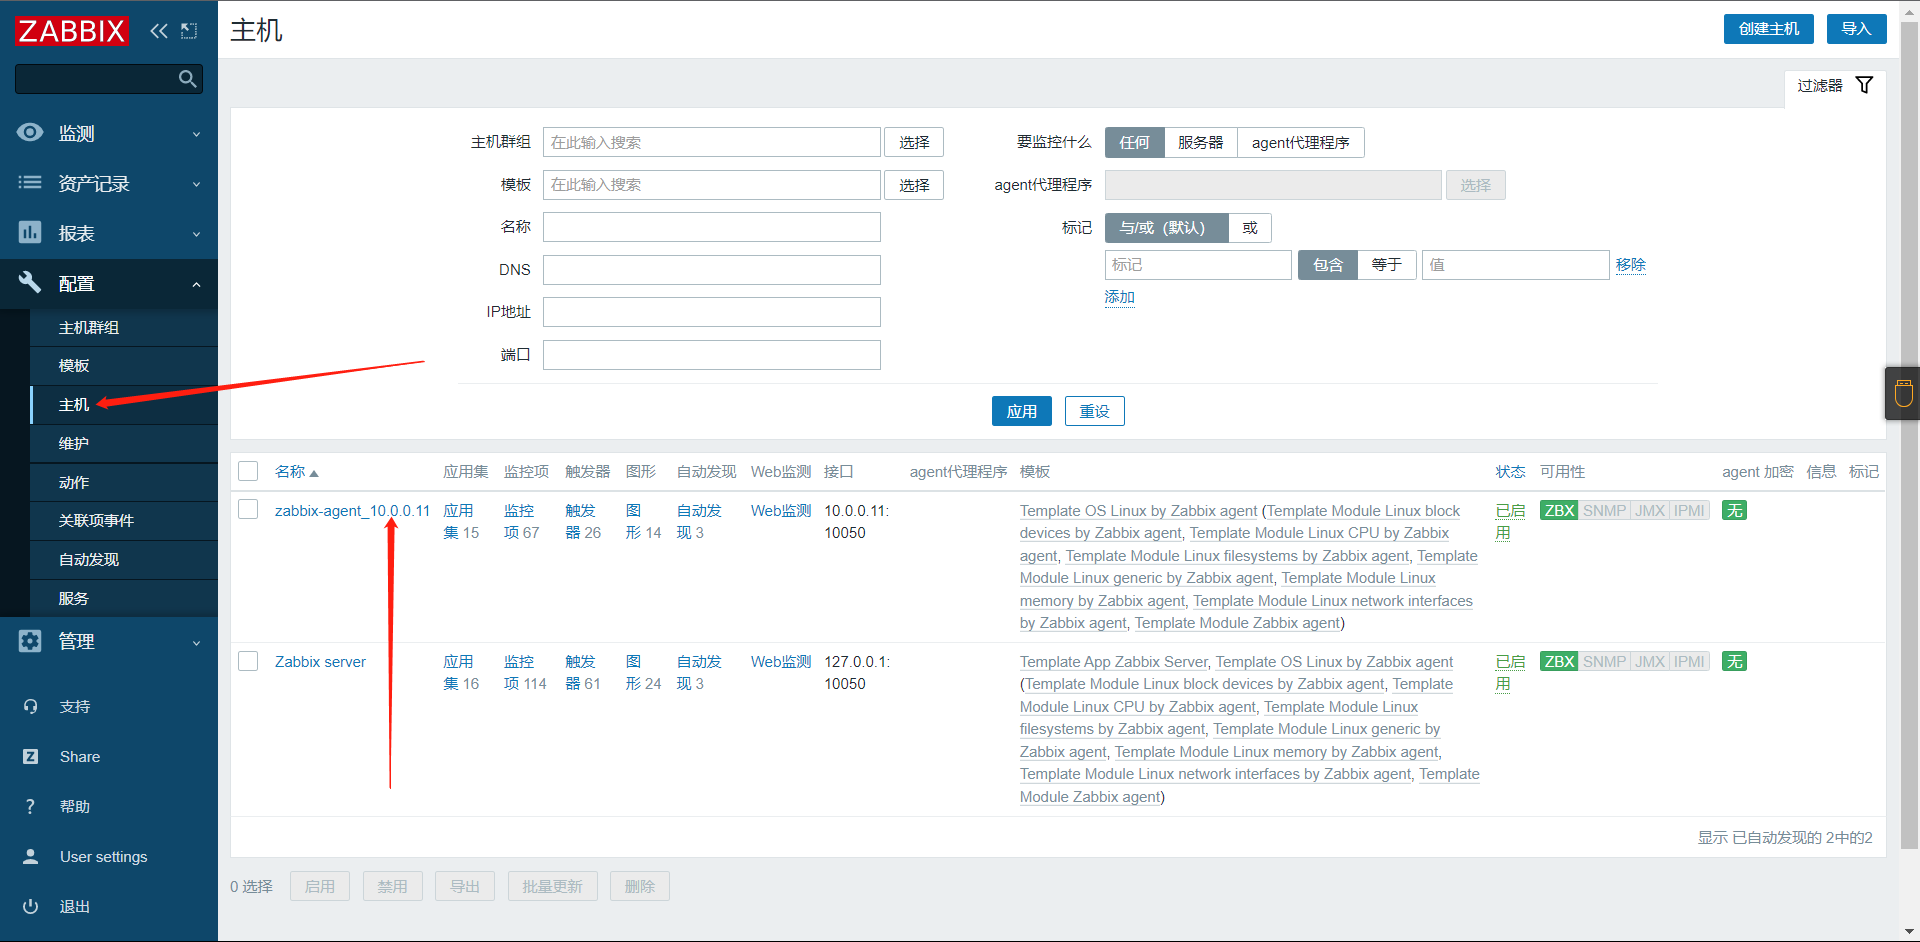Select agent代理程序 for 要监控什么

coord(1300,143)
